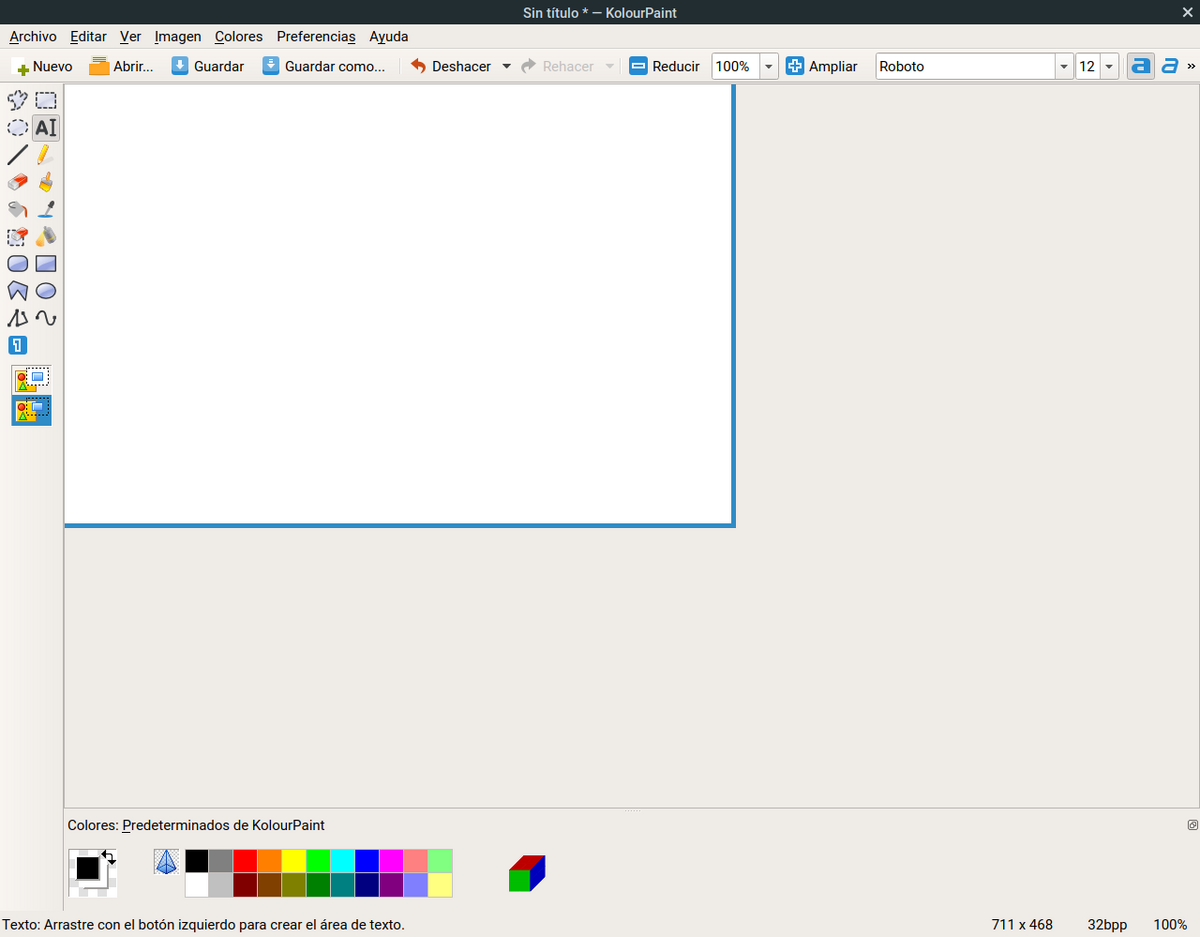Select the Zoom tool icon
The width and height of the screenshot is (1200, 937).
pos(18,346)
